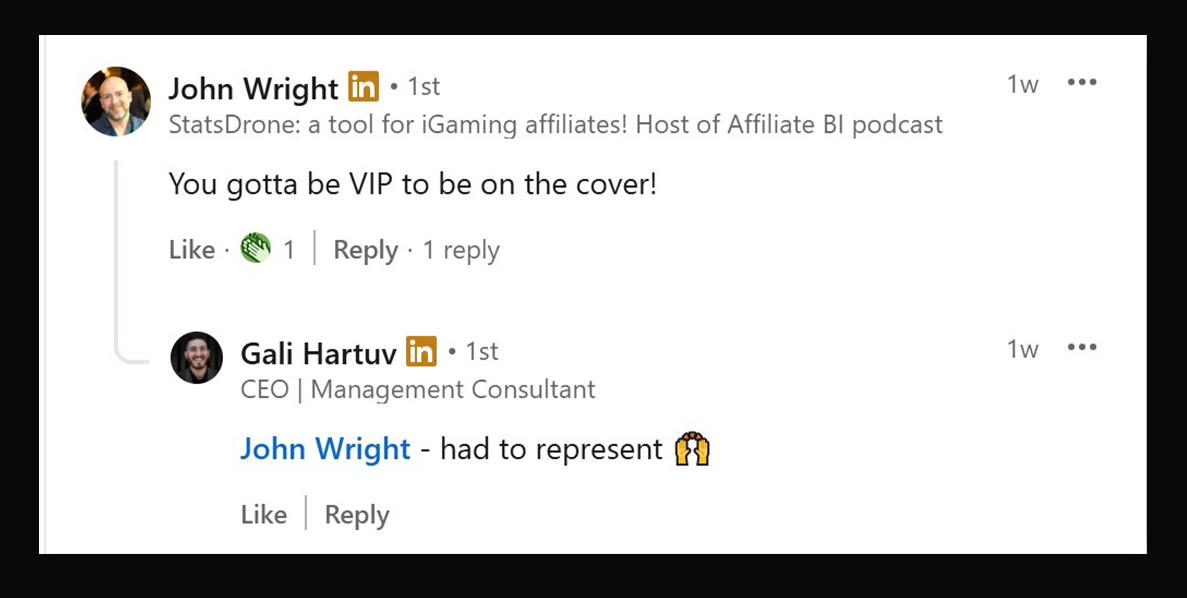The height and width of the screenshot is (598, 1187).
Task: Like John Wright's comment
Action: [192, 250]
